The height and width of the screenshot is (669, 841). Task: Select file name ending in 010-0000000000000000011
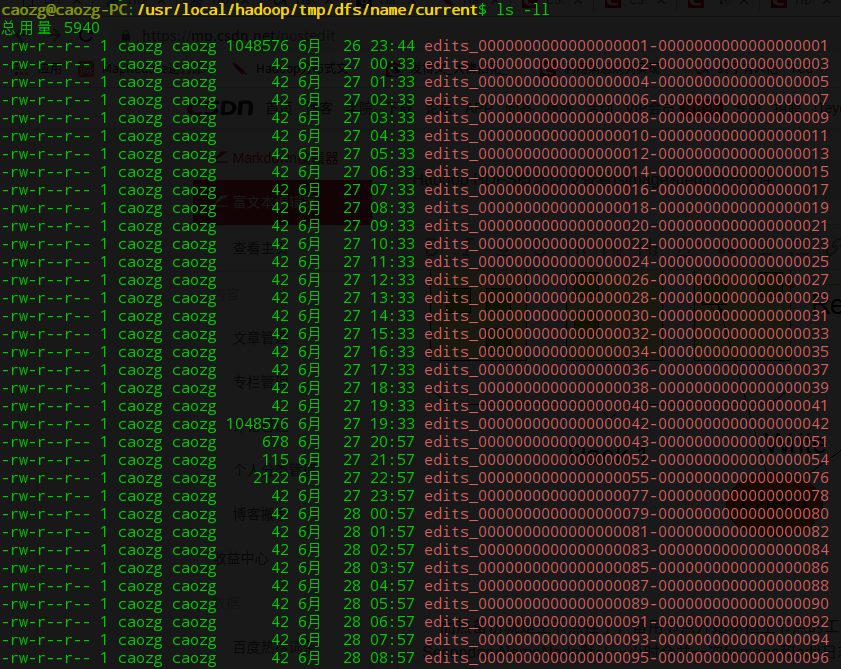click(626, 136)
